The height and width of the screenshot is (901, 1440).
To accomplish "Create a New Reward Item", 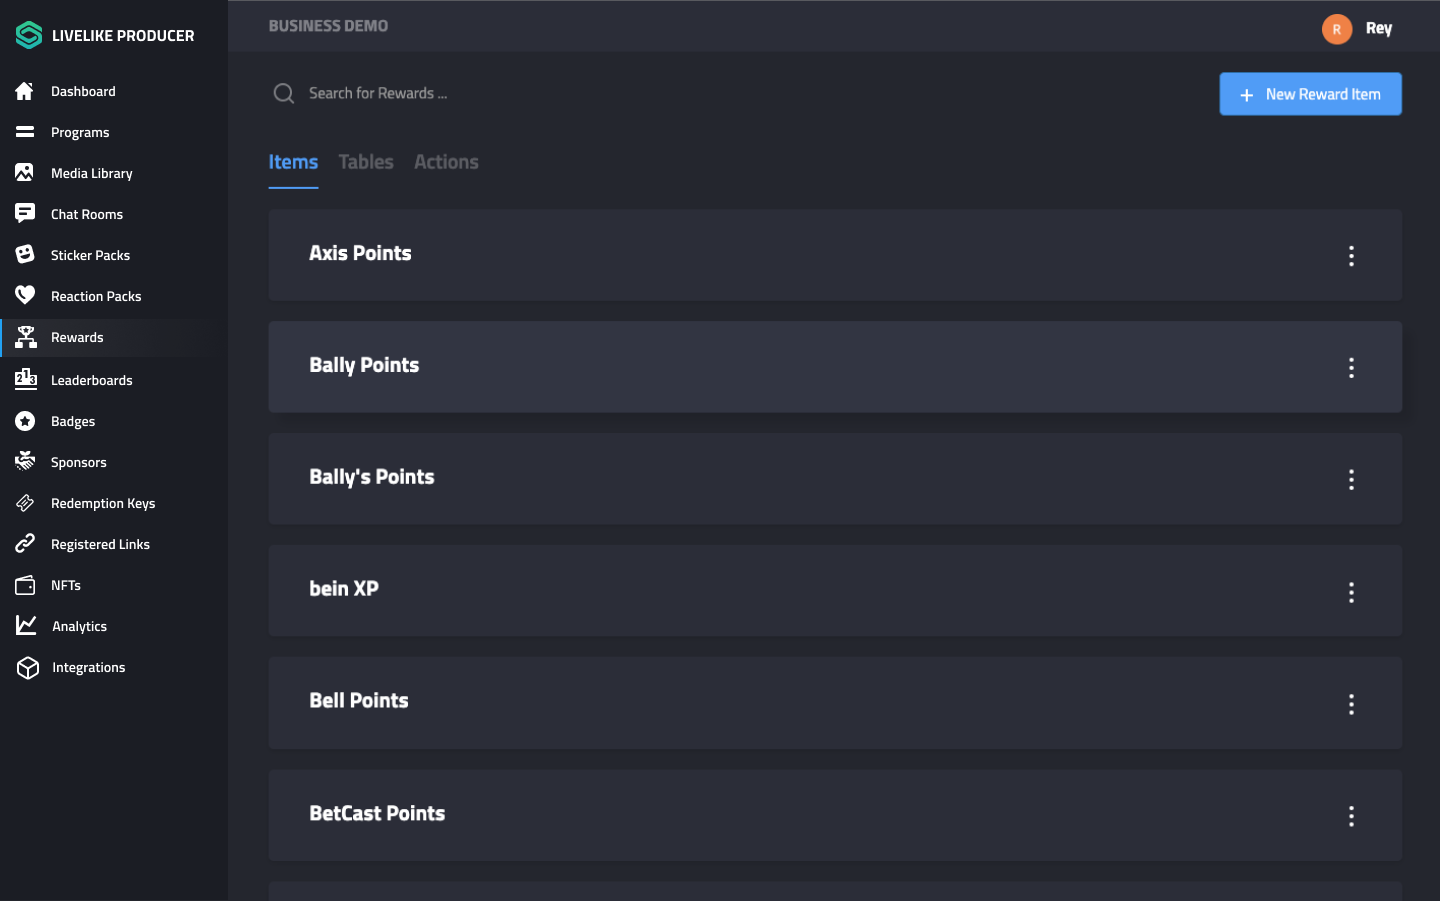I will (1310, 94).
